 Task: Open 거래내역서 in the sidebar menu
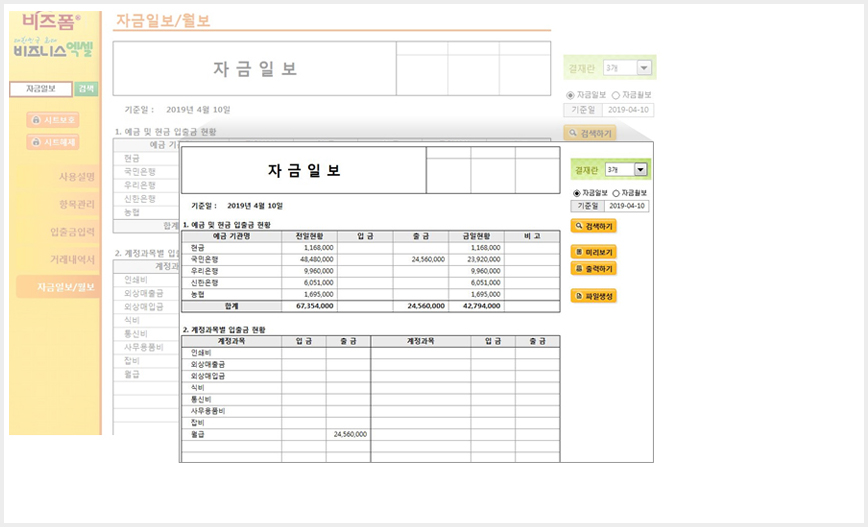pos(72,260)
